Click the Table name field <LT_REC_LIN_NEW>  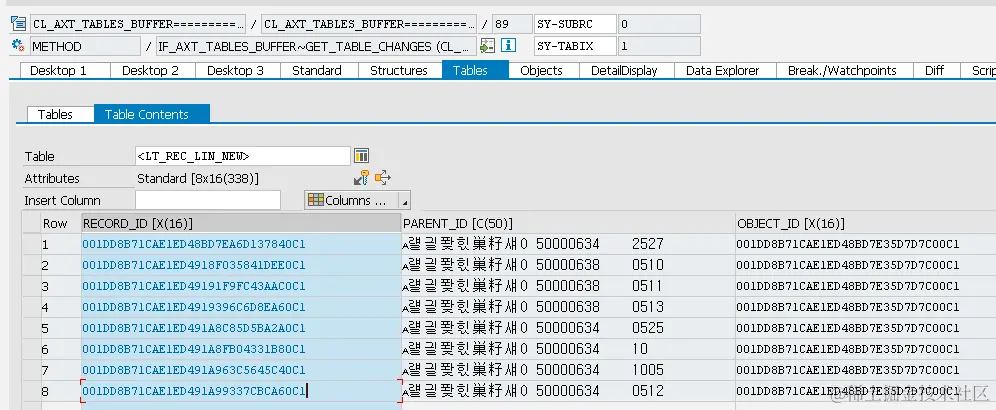click(x=243, y=156)
